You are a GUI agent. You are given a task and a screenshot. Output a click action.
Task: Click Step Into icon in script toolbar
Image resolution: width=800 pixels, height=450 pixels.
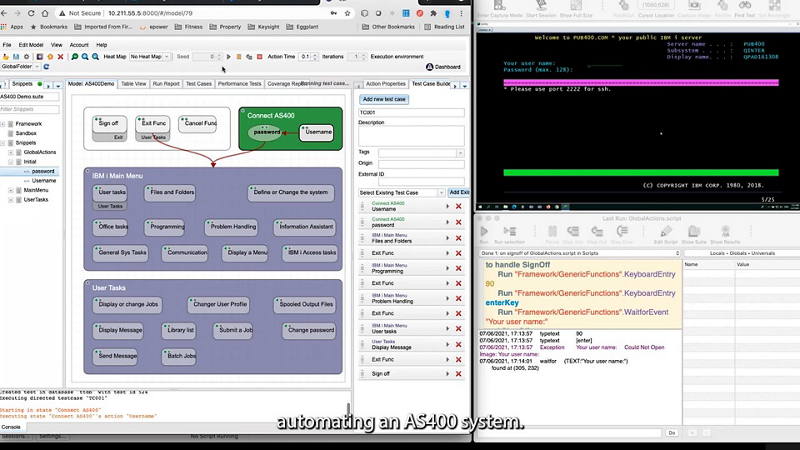(573, 232)
